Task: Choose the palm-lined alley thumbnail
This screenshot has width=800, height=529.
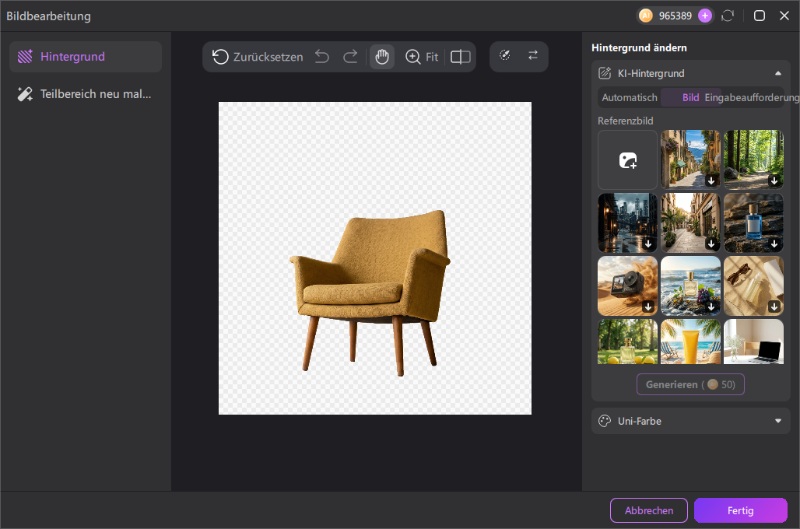Action: click(690, 223)
